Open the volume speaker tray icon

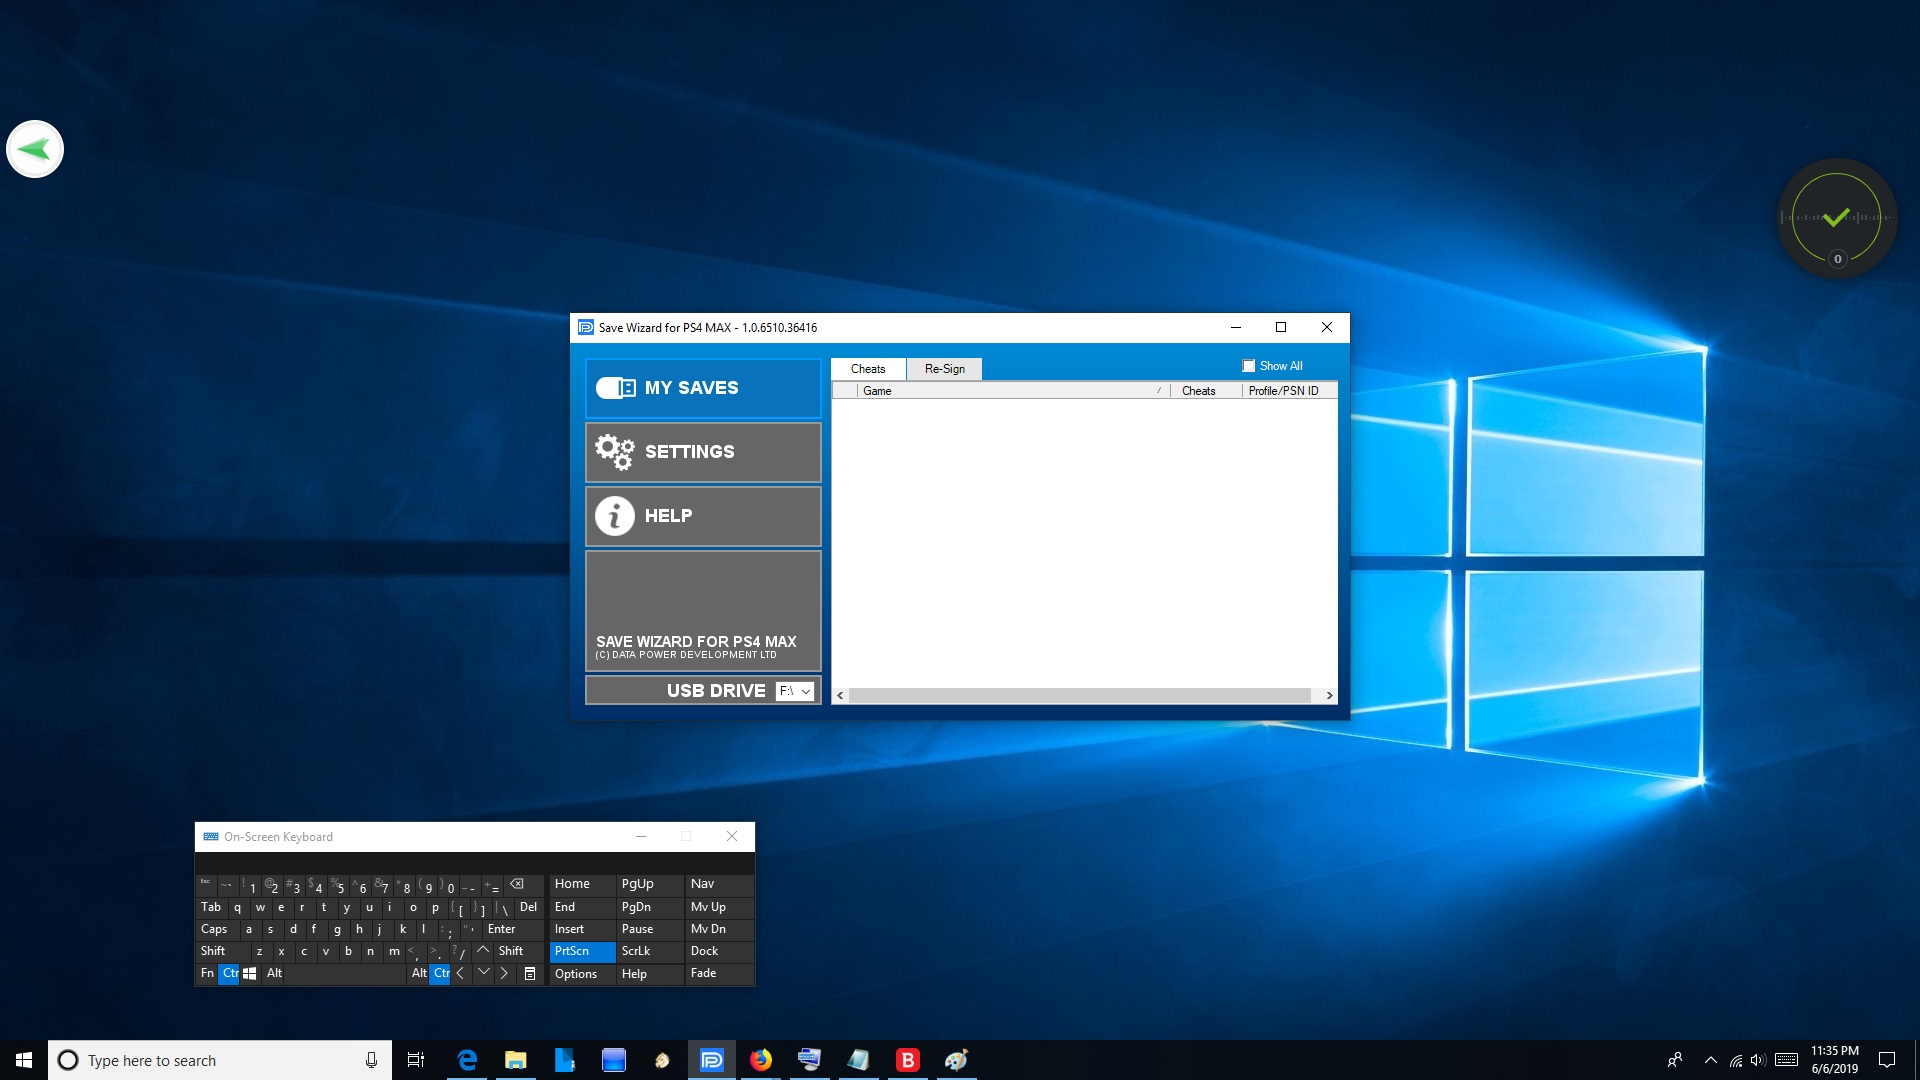pyautogui.click(x=1758, y=1060)
